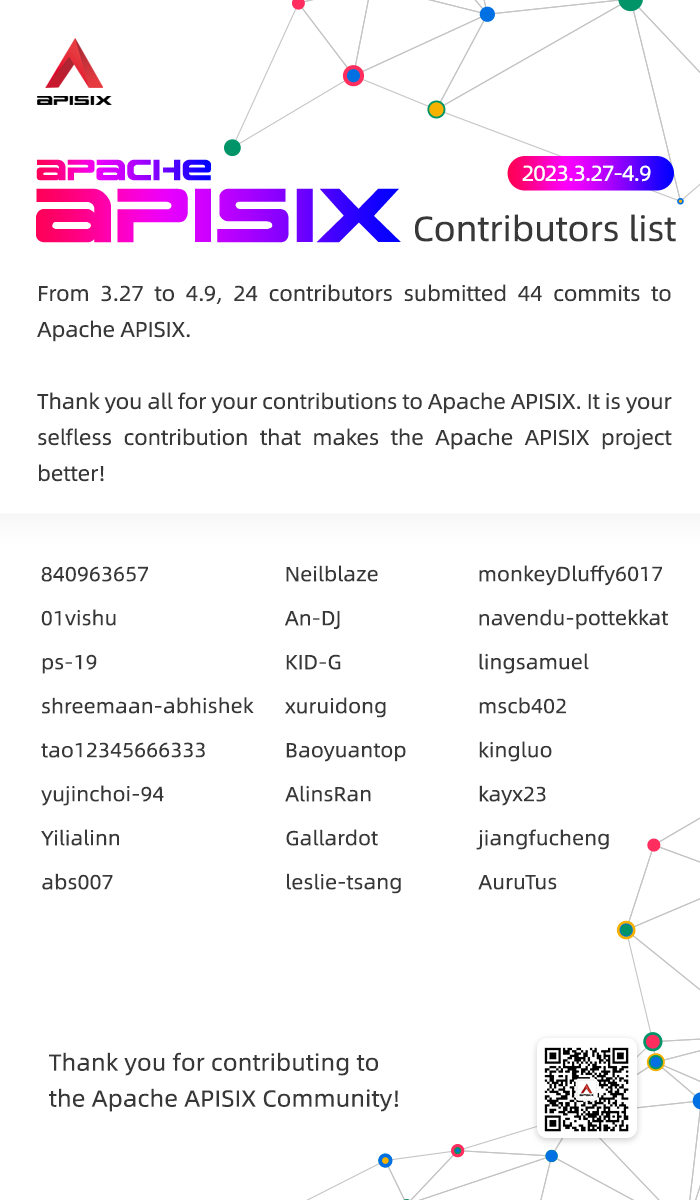The width and height of the screenshot is (700, 1200).
Task: Click the Contributors list heading
Action: click(x=545, y=229)
